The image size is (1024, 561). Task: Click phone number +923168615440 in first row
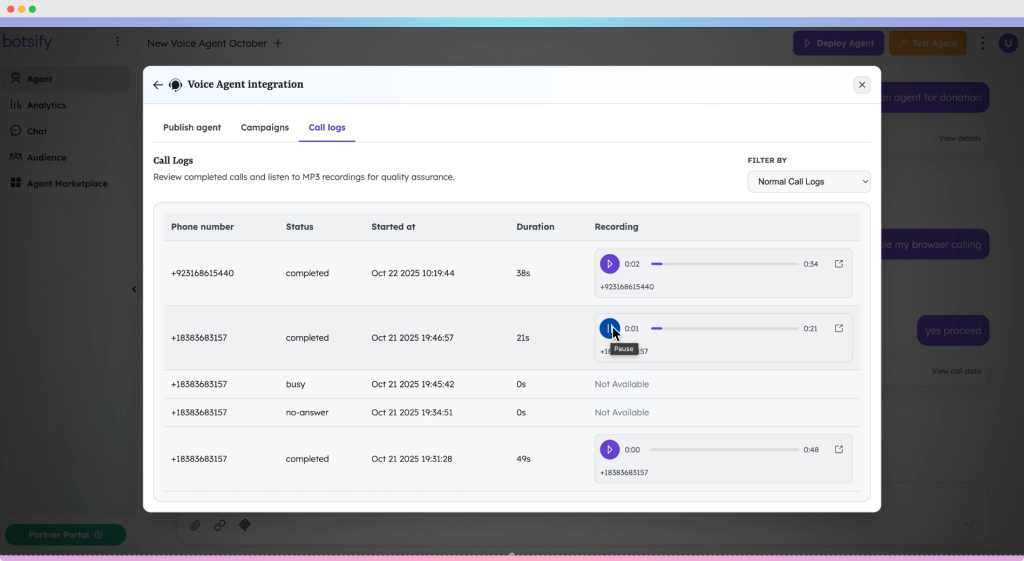click(202, 273)
